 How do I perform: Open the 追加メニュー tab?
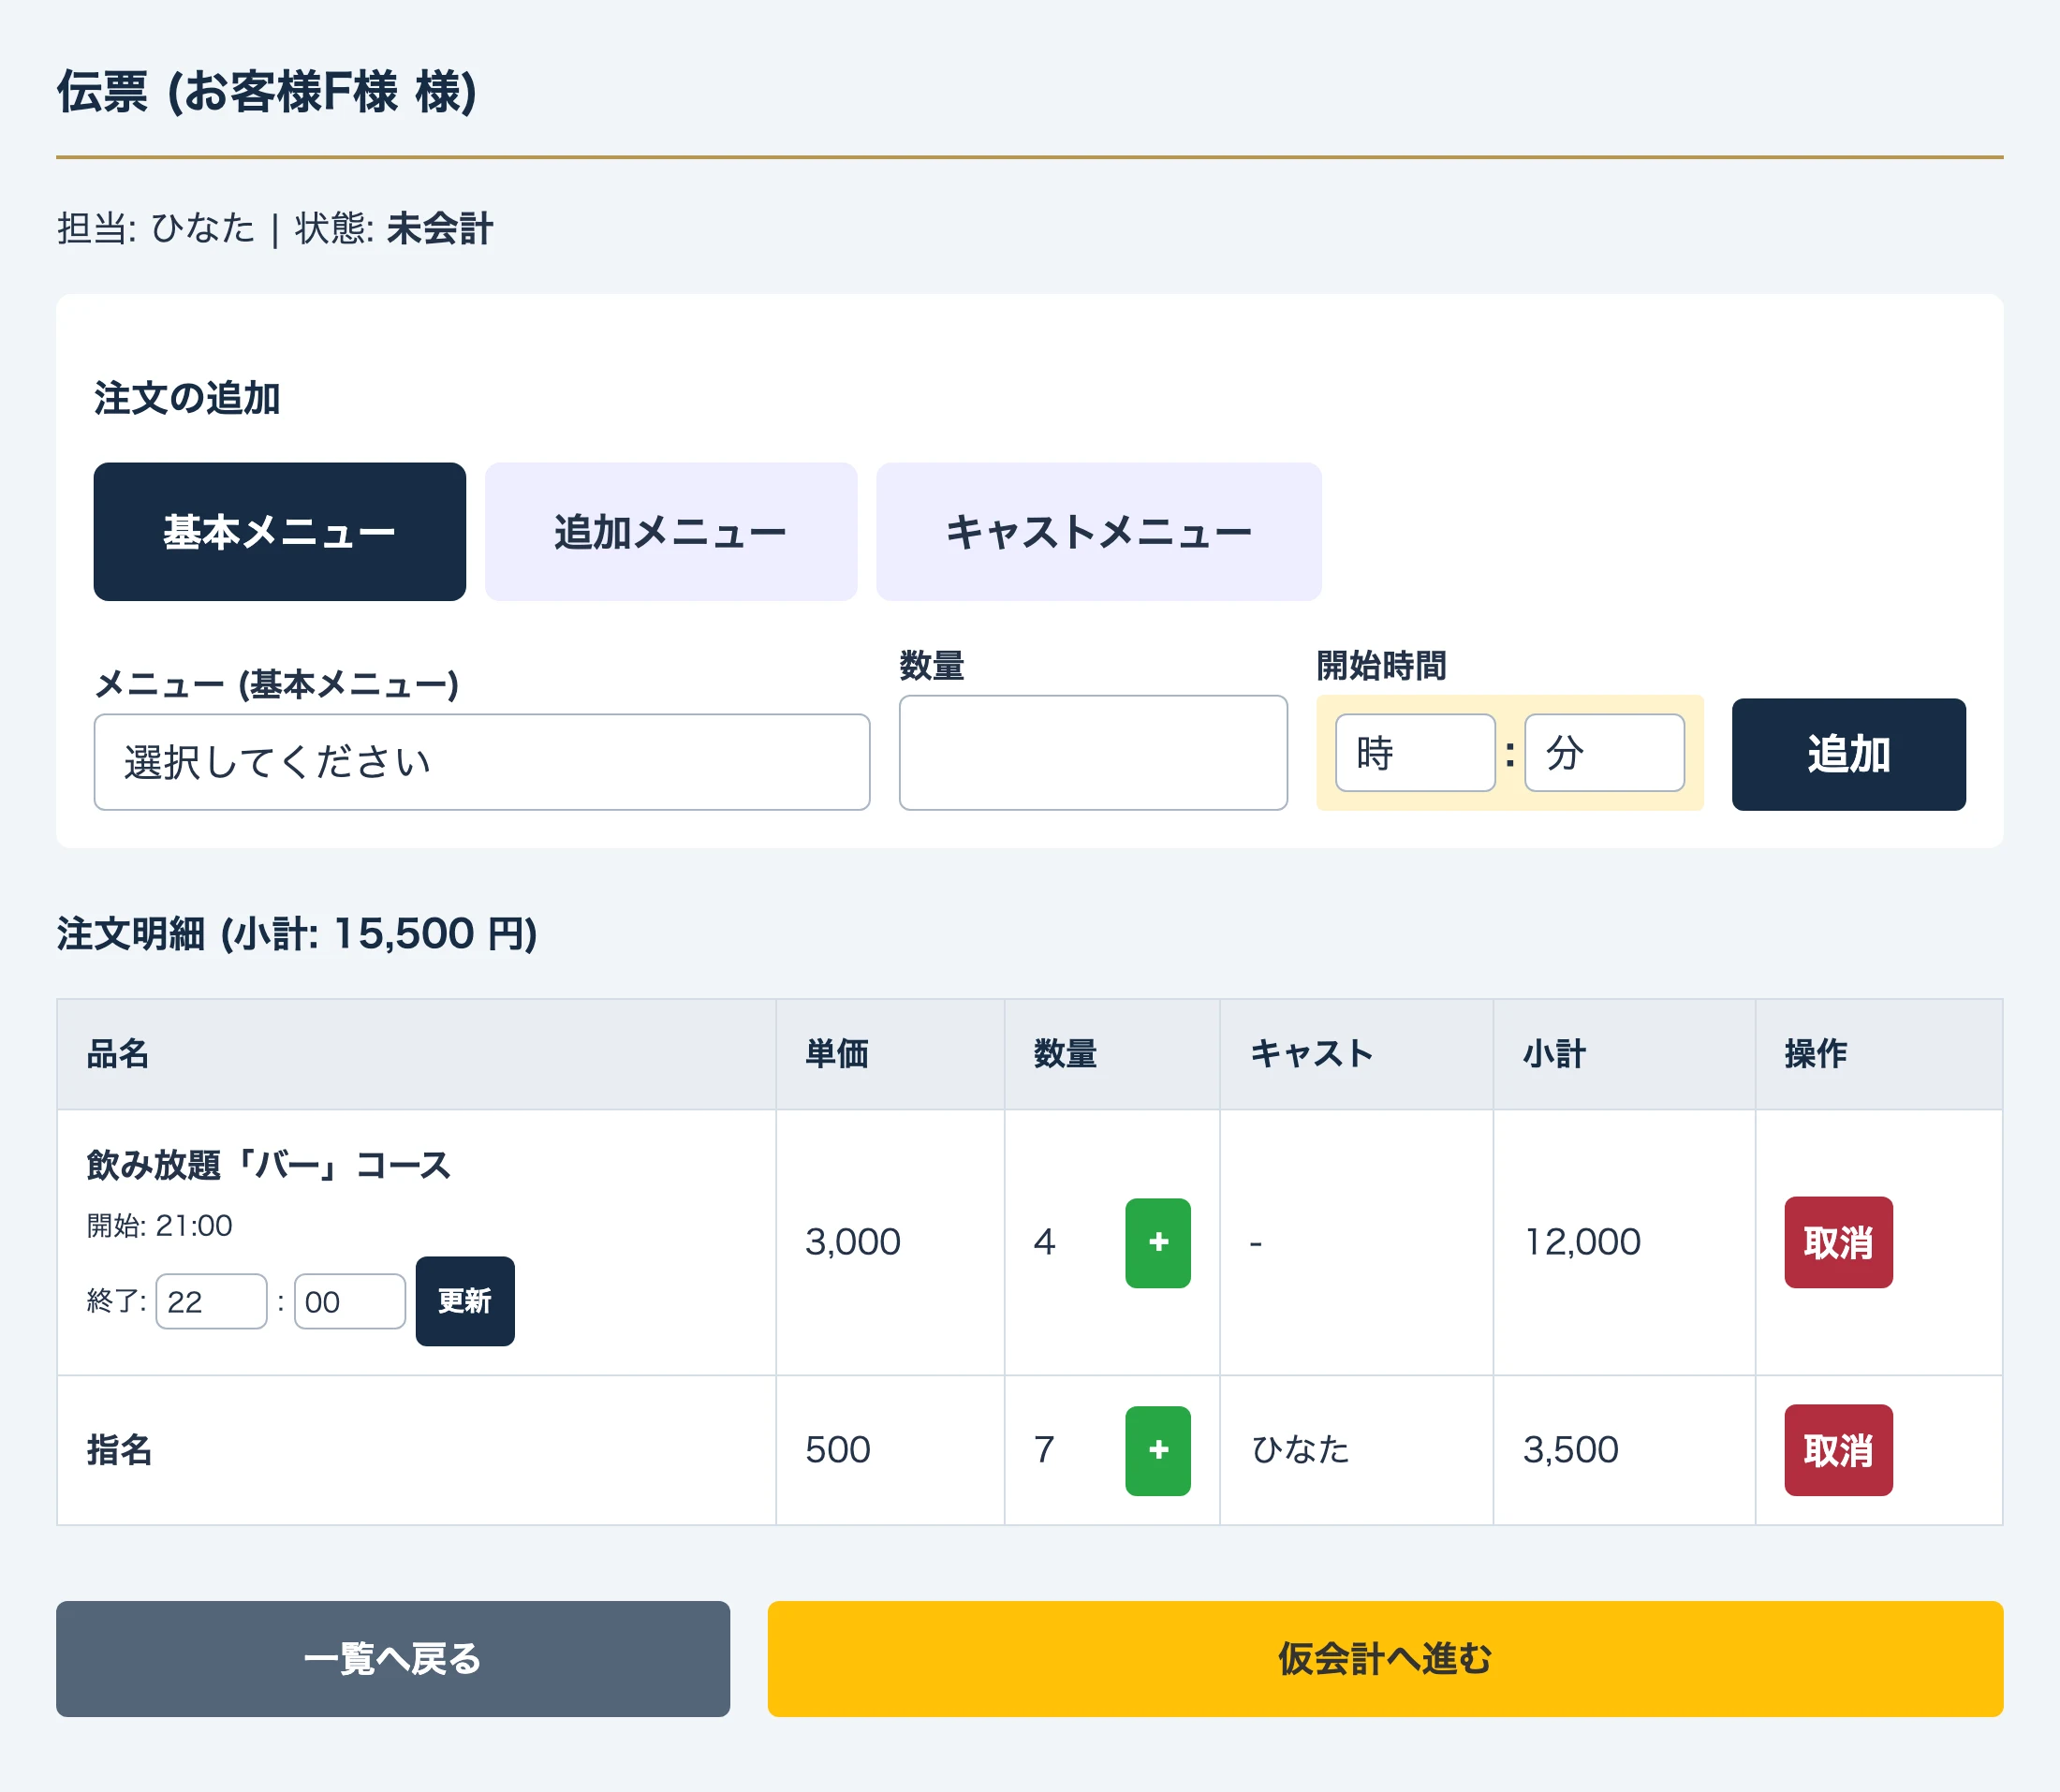pos(671,531)
